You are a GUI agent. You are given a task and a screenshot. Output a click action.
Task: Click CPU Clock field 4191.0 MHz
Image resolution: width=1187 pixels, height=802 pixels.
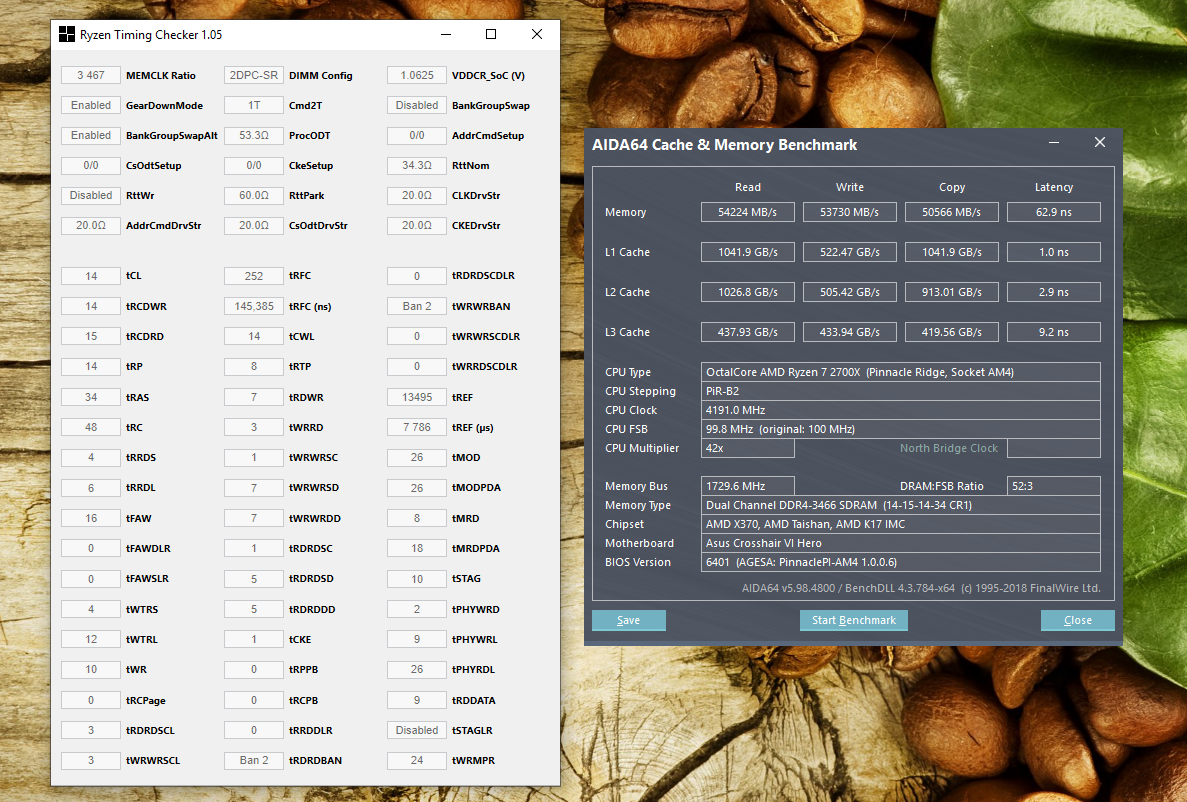(x=901, y=410)
